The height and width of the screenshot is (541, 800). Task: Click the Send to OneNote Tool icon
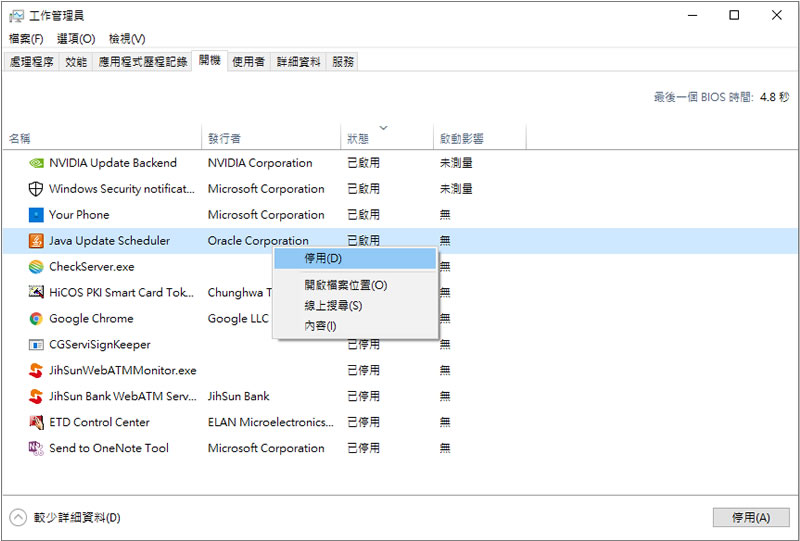click(36, 449)
